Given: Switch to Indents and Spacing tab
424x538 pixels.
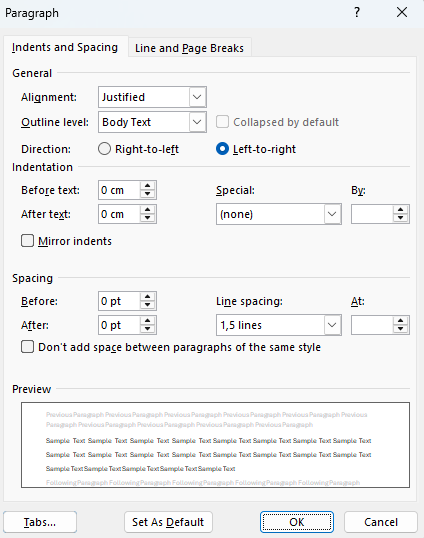Looking at the screenshot, I should tap(65, 47).
